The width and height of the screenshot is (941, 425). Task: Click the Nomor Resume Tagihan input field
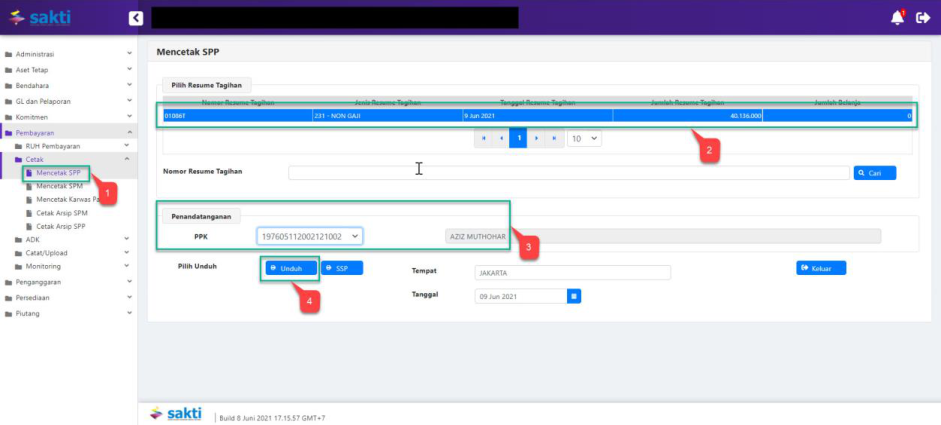(x=568, y=173)
